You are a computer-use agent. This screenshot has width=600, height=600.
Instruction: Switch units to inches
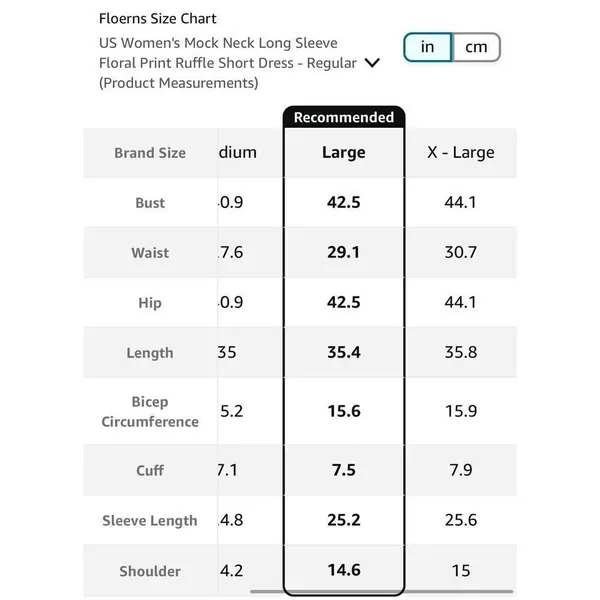click(x=428, y=47)
